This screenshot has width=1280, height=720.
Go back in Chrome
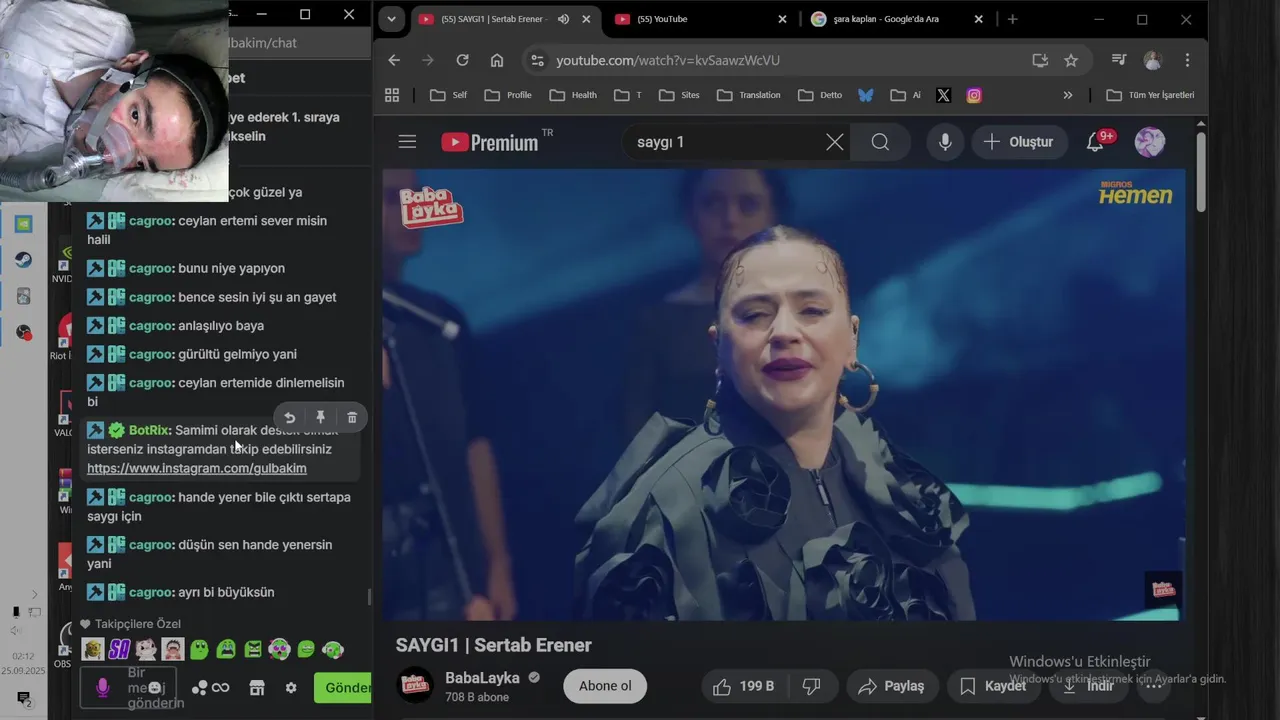pyautogui.click(x=394, y=60)
